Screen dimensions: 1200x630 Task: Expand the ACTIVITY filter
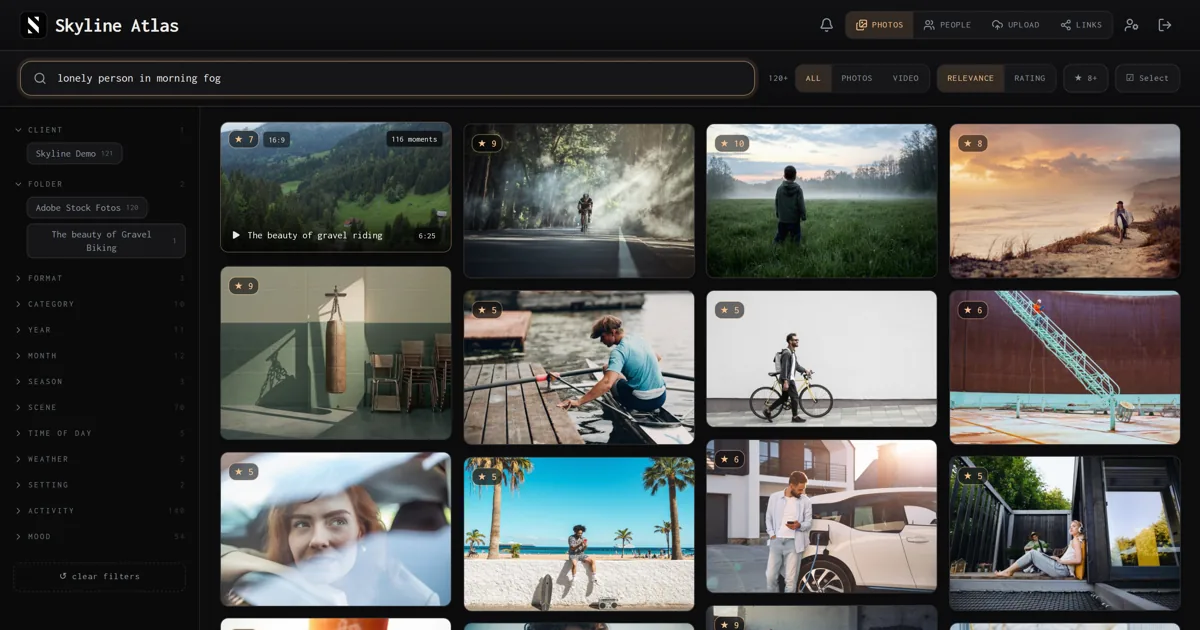(100, 511)
